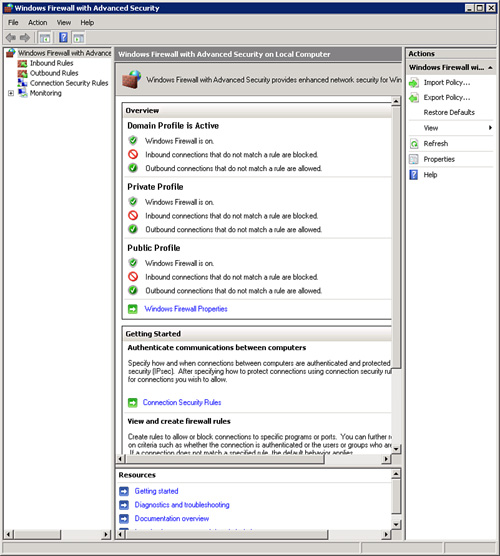Open the Action menu
This screenshot has height=556, width=500.
pos(38,23)
